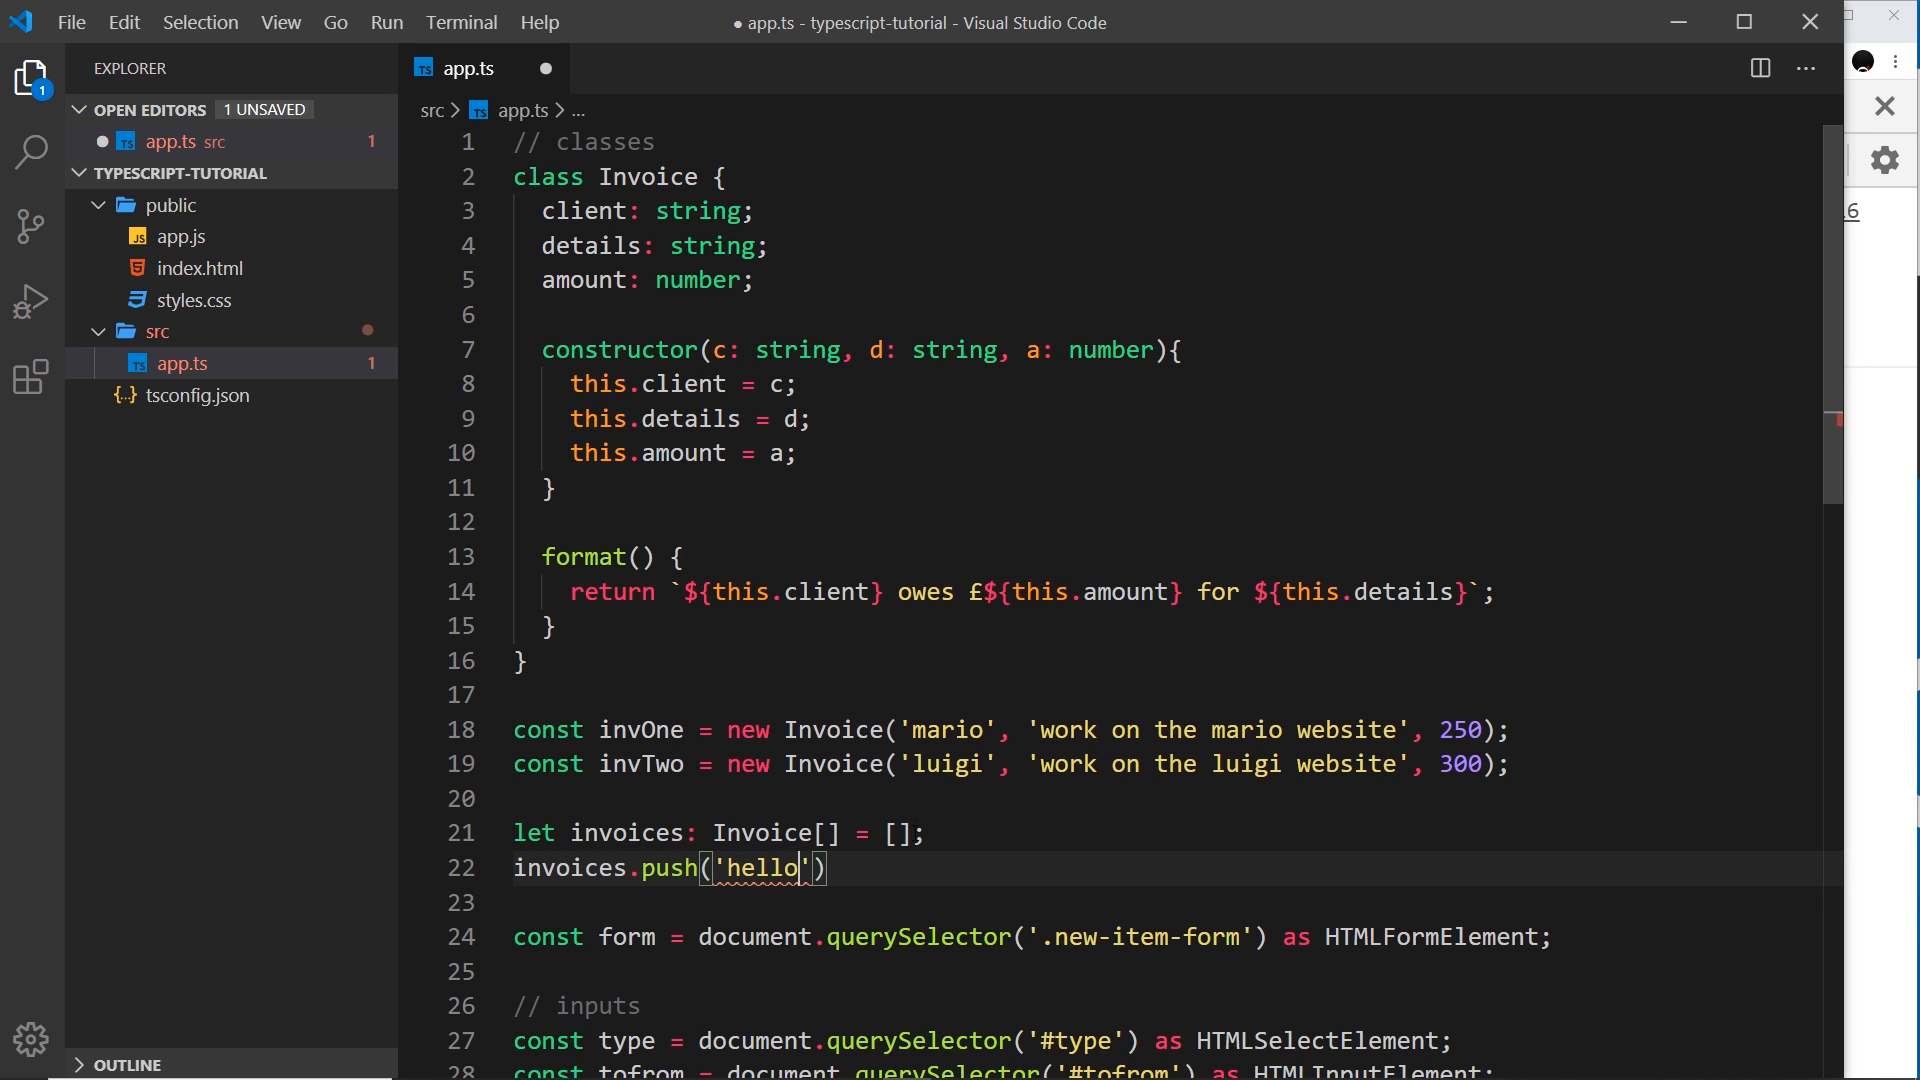Click the Split Editor Right icon

(1761, 68)
